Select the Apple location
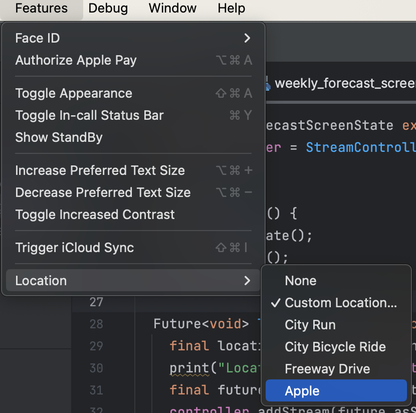The width and height of the screenshot is (416, 413). click(x=336, y=391)
